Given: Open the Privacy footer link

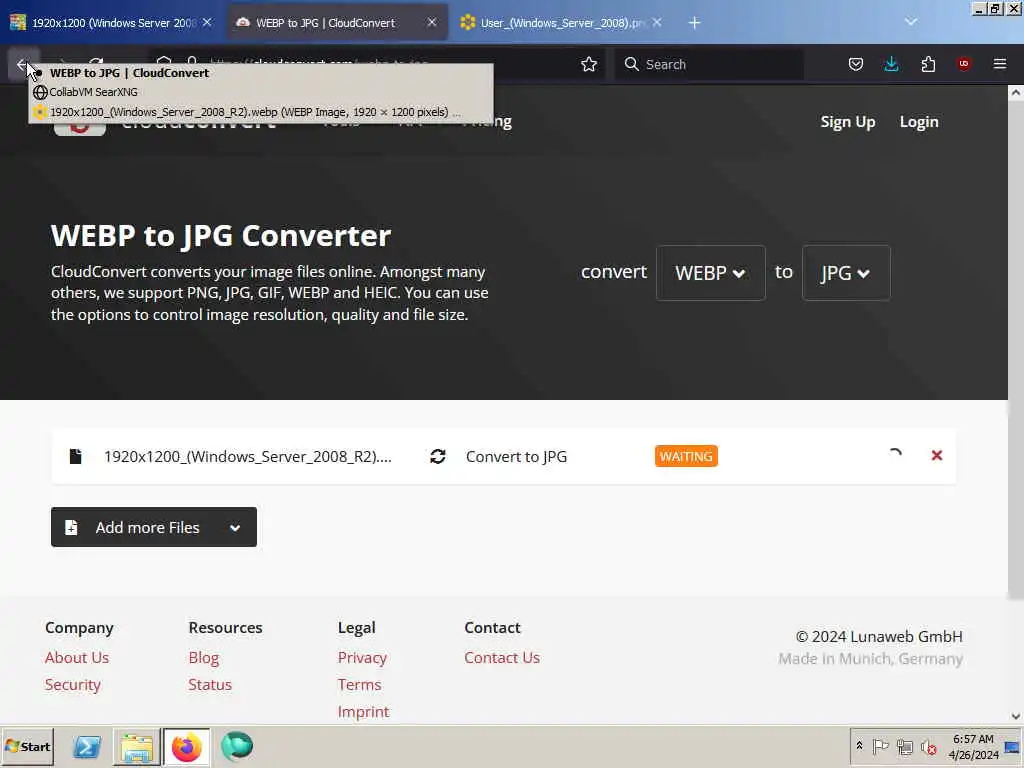Looking at the screenshot, I should coord(362,658).
